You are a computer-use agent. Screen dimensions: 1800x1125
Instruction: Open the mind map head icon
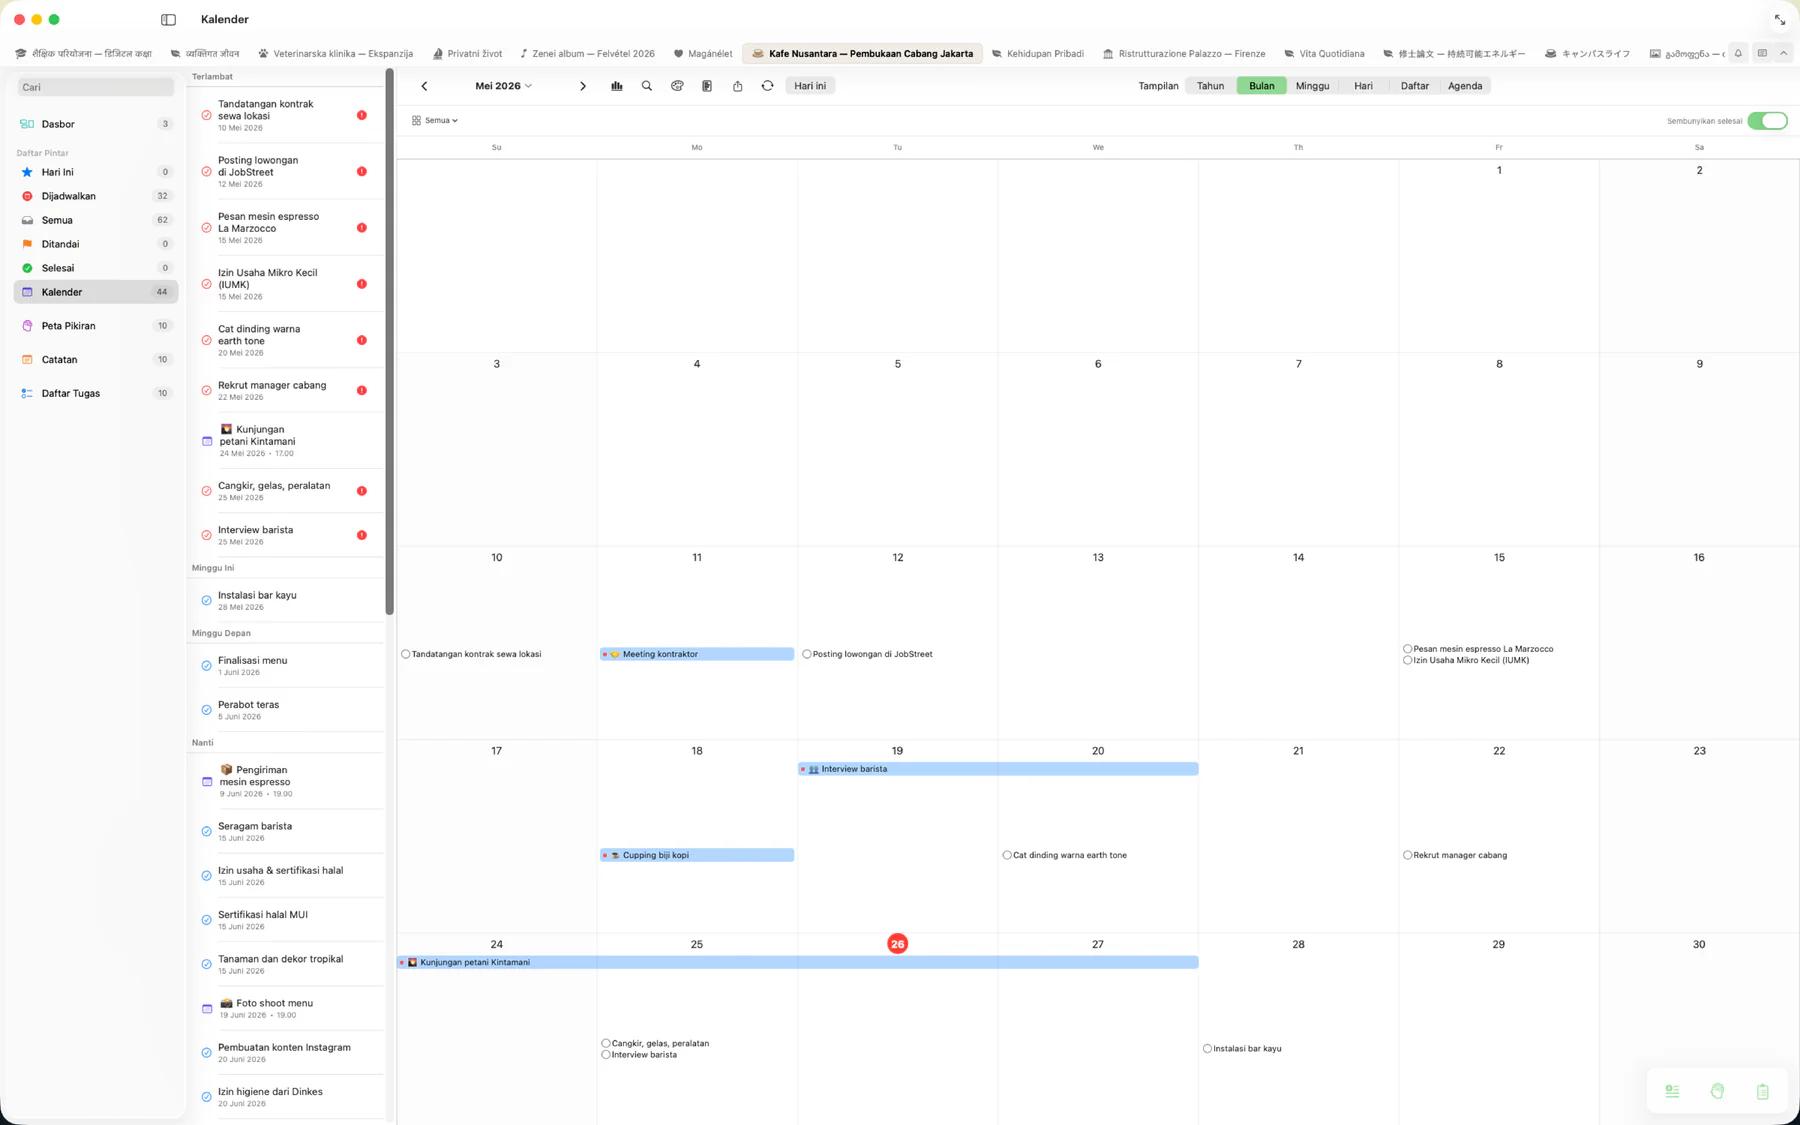tap(1717, 1091)
